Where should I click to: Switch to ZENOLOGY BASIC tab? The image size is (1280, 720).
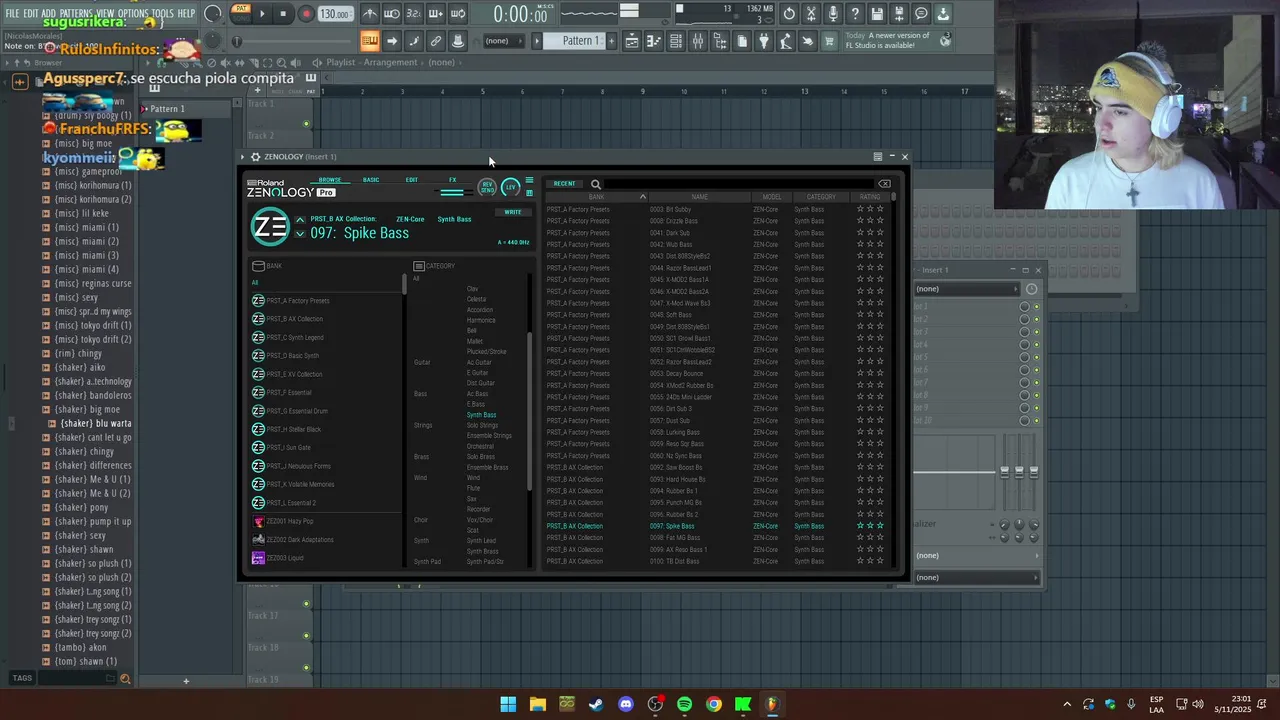pyautogui.click(x=371, y=180)
